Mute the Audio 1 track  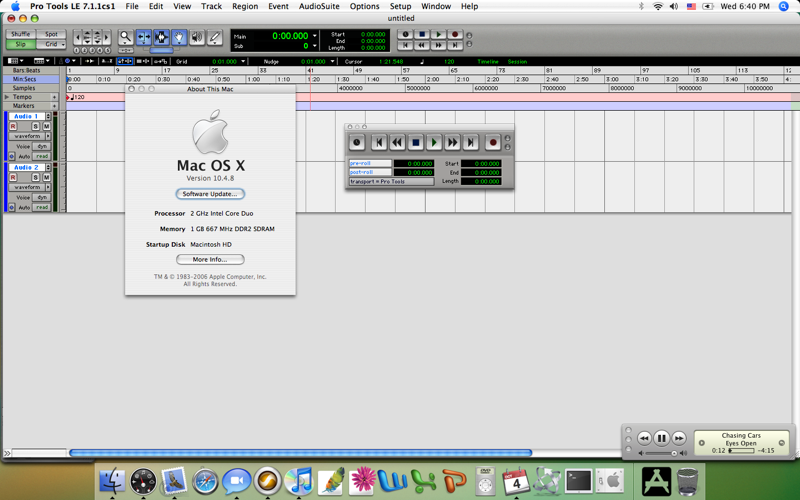pyautogui.click(x=46, y=126)
